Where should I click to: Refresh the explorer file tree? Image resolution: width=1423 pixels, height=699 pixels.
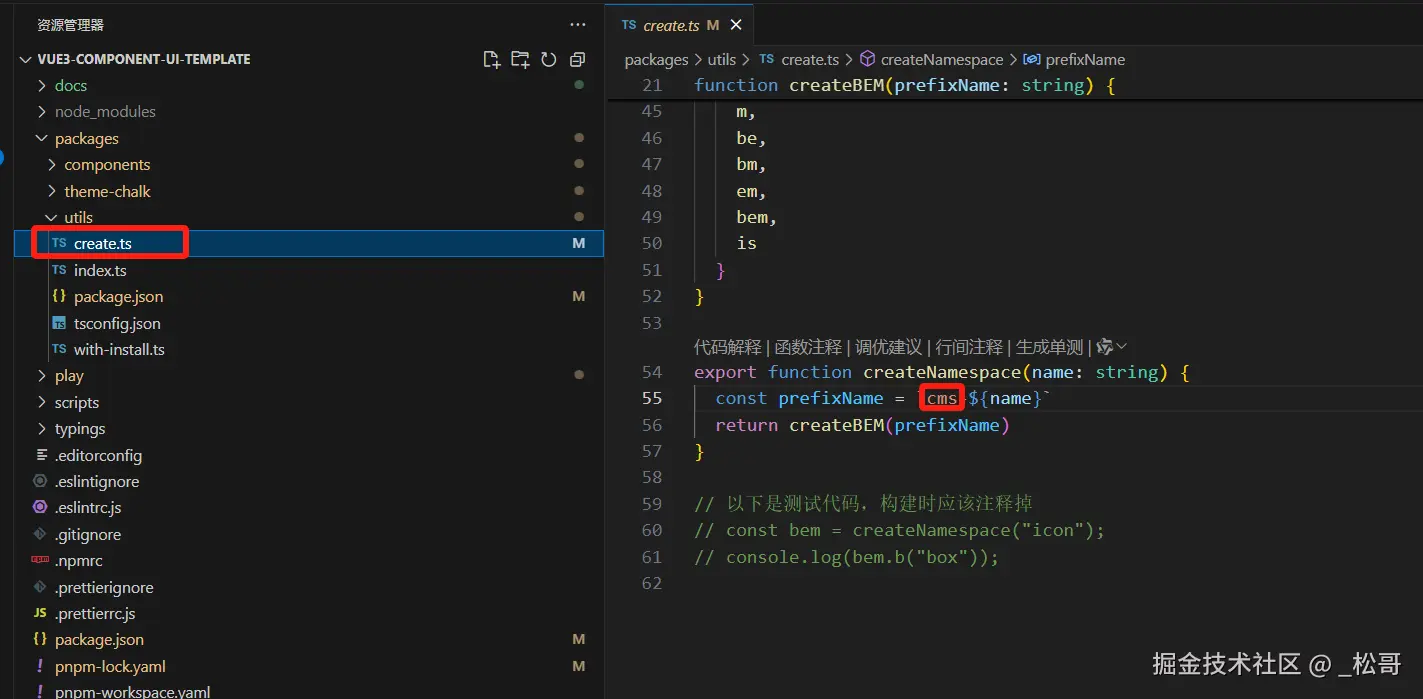coord(548,60)
